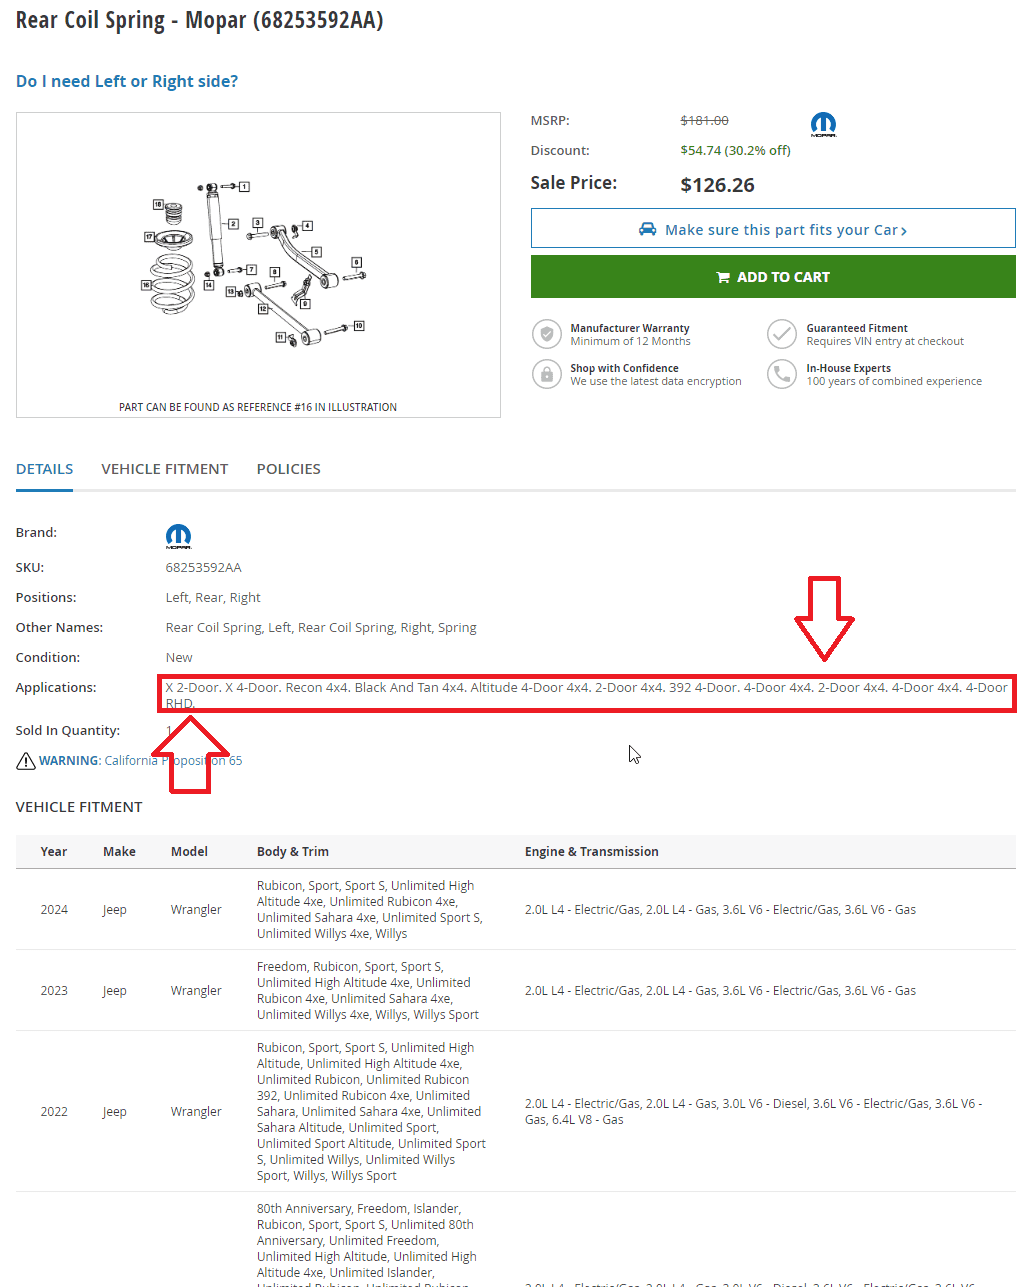Switch to the Policies tab
This screenshot has width=1033, height=1287.
(x=289, y=469)
